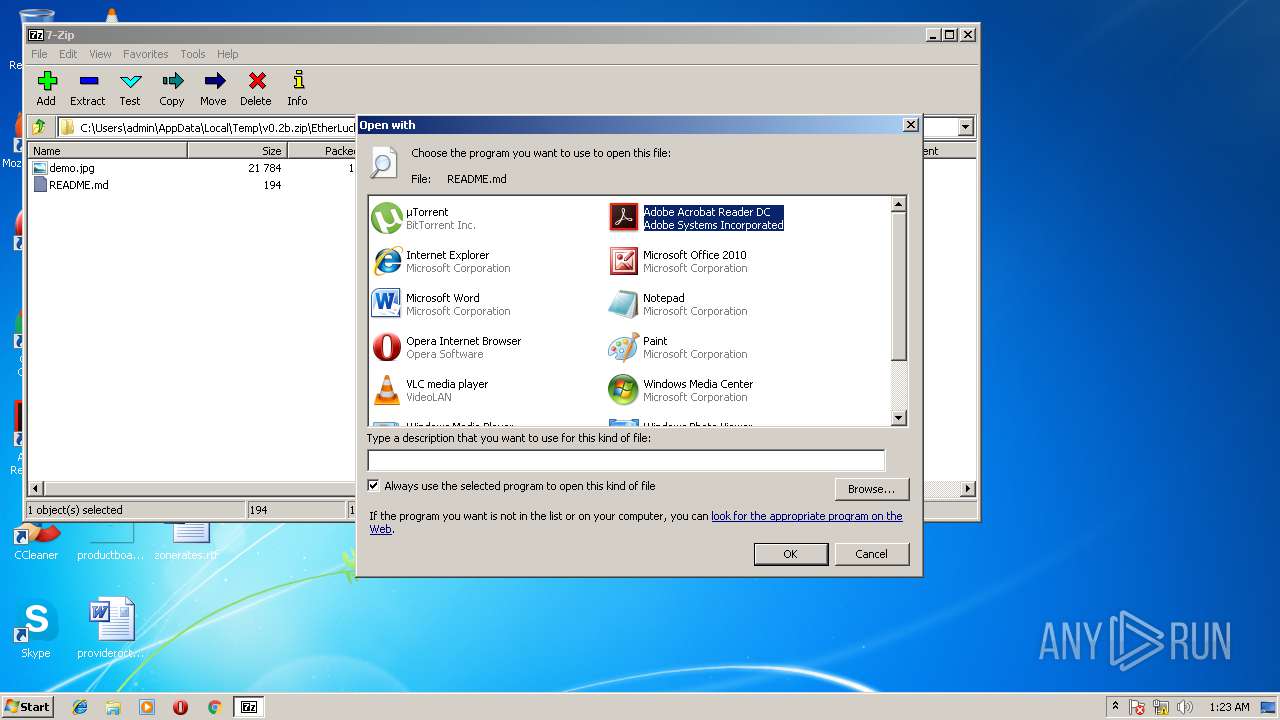This screenshot has height=720, width=1280.
Task: Click the Browse... button
Action: [x=871, y=489]
